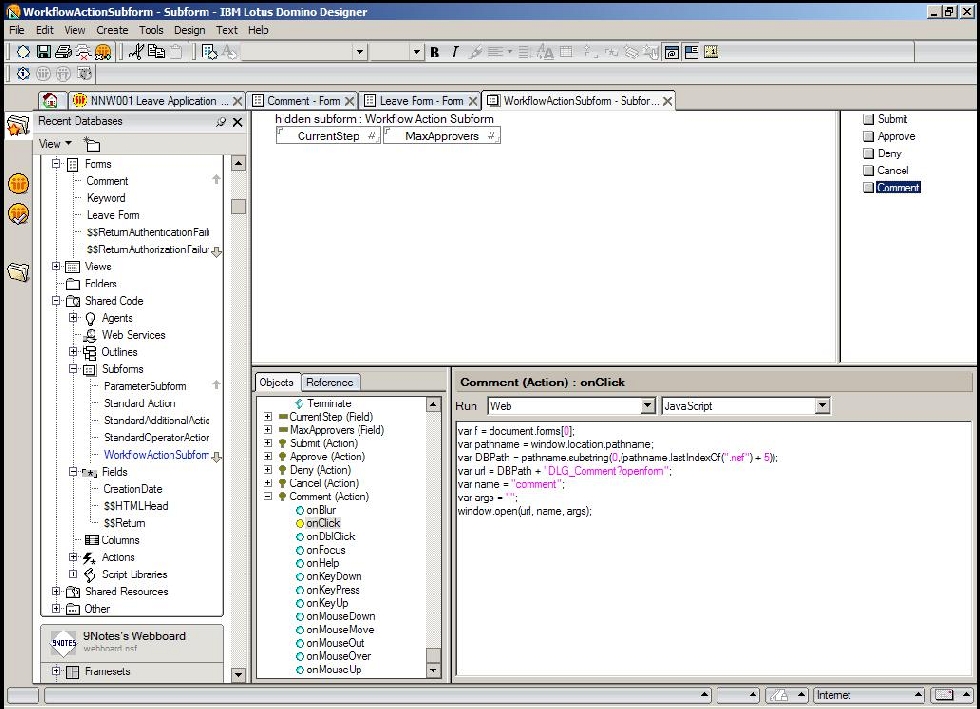This screenshot has width=980, height=709.
Task: Check the Approve action checkbox
Action: (868, 136)
